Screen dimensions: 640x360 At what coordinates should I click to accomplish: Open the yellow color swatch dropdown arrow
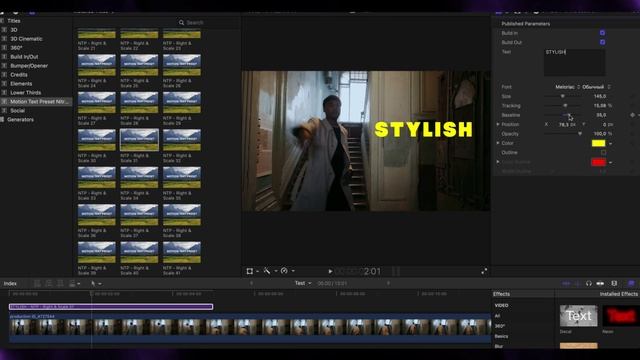click(x=611, y=144)
